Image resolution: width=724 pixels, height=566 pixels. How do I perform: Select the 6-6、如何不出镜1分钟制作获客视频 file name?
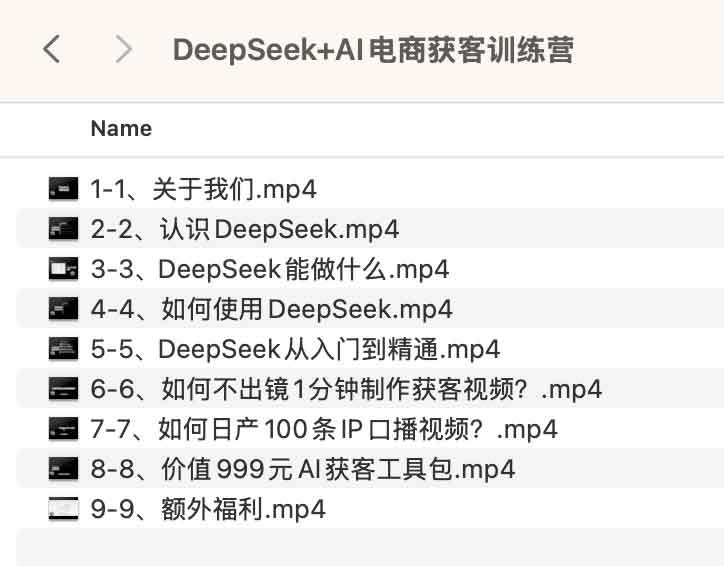pos(346,389)
